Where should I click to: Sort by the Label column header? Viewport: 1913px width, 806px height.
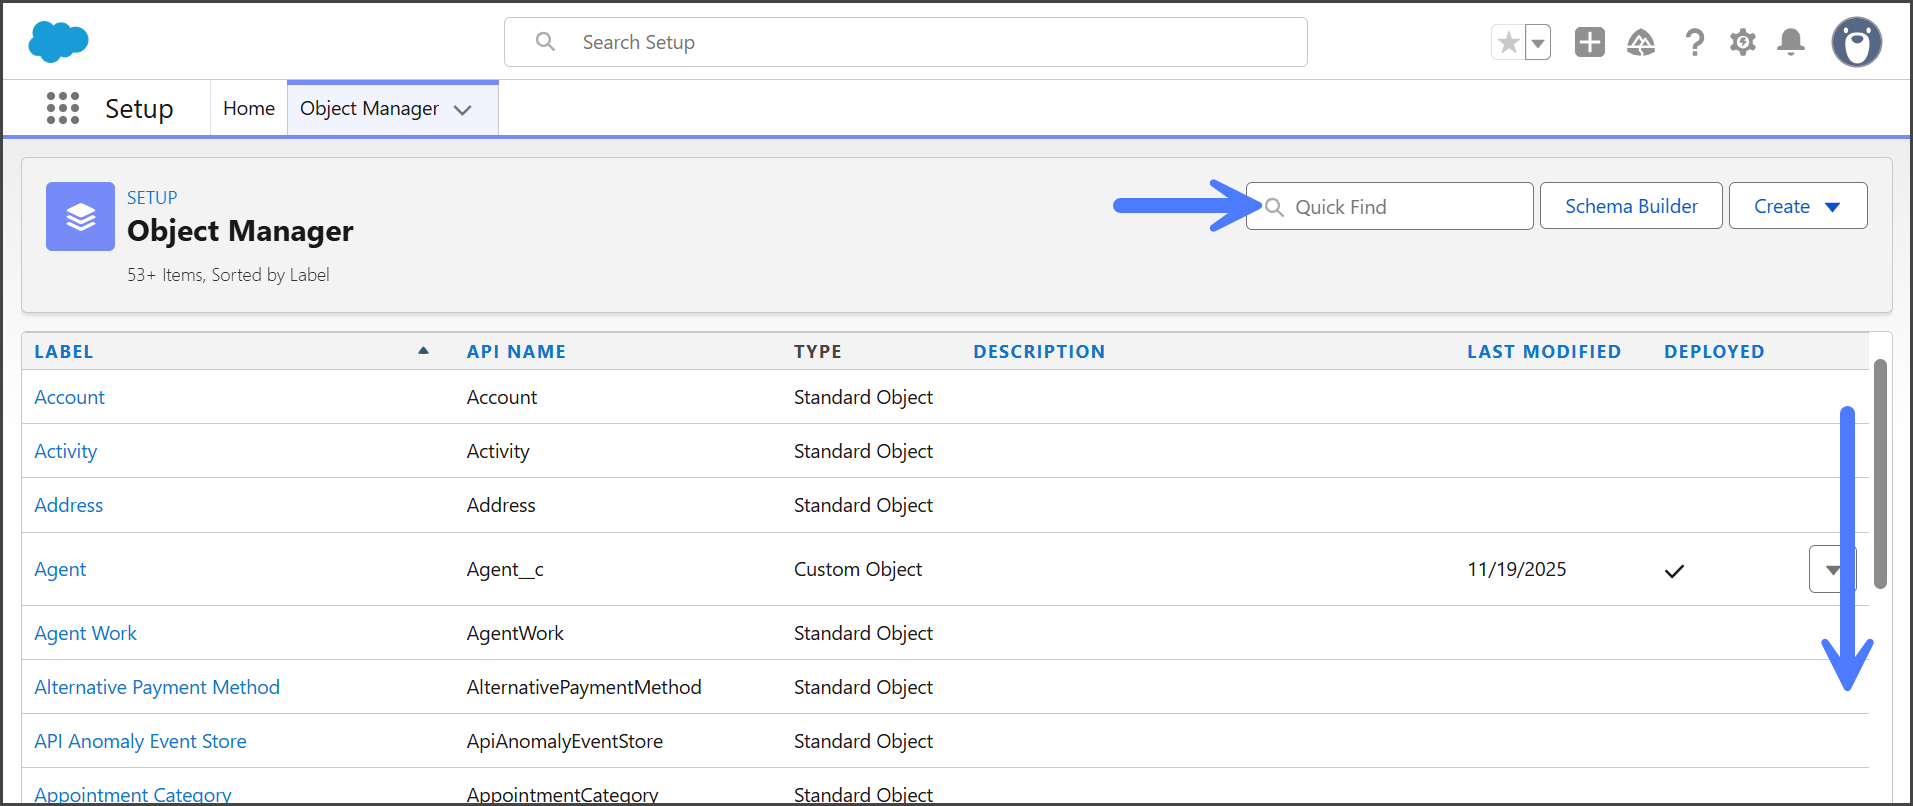click(x=63, y=352)
